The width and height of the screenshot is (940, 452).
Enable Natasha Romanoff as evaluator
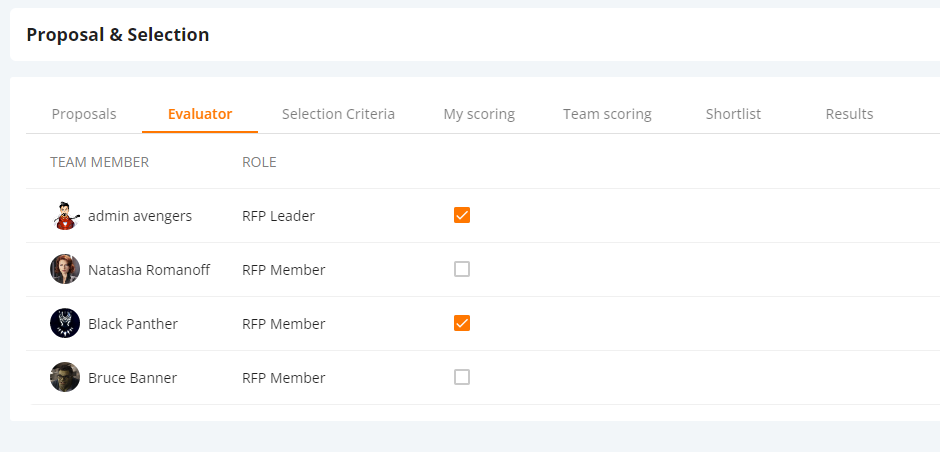click(462, 269)
